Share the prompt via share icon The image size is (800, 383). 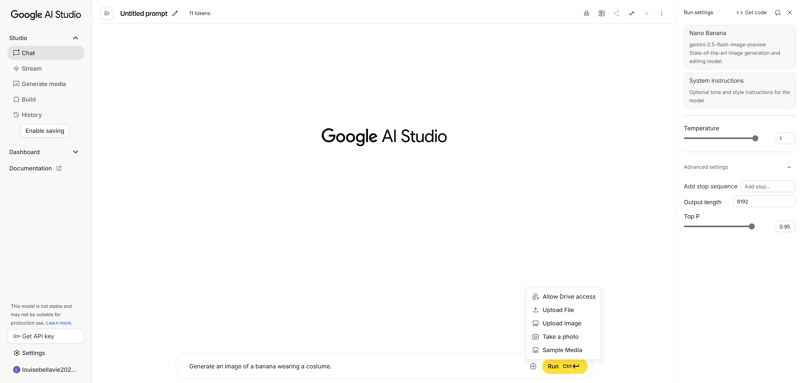click(x=616, y=13)
